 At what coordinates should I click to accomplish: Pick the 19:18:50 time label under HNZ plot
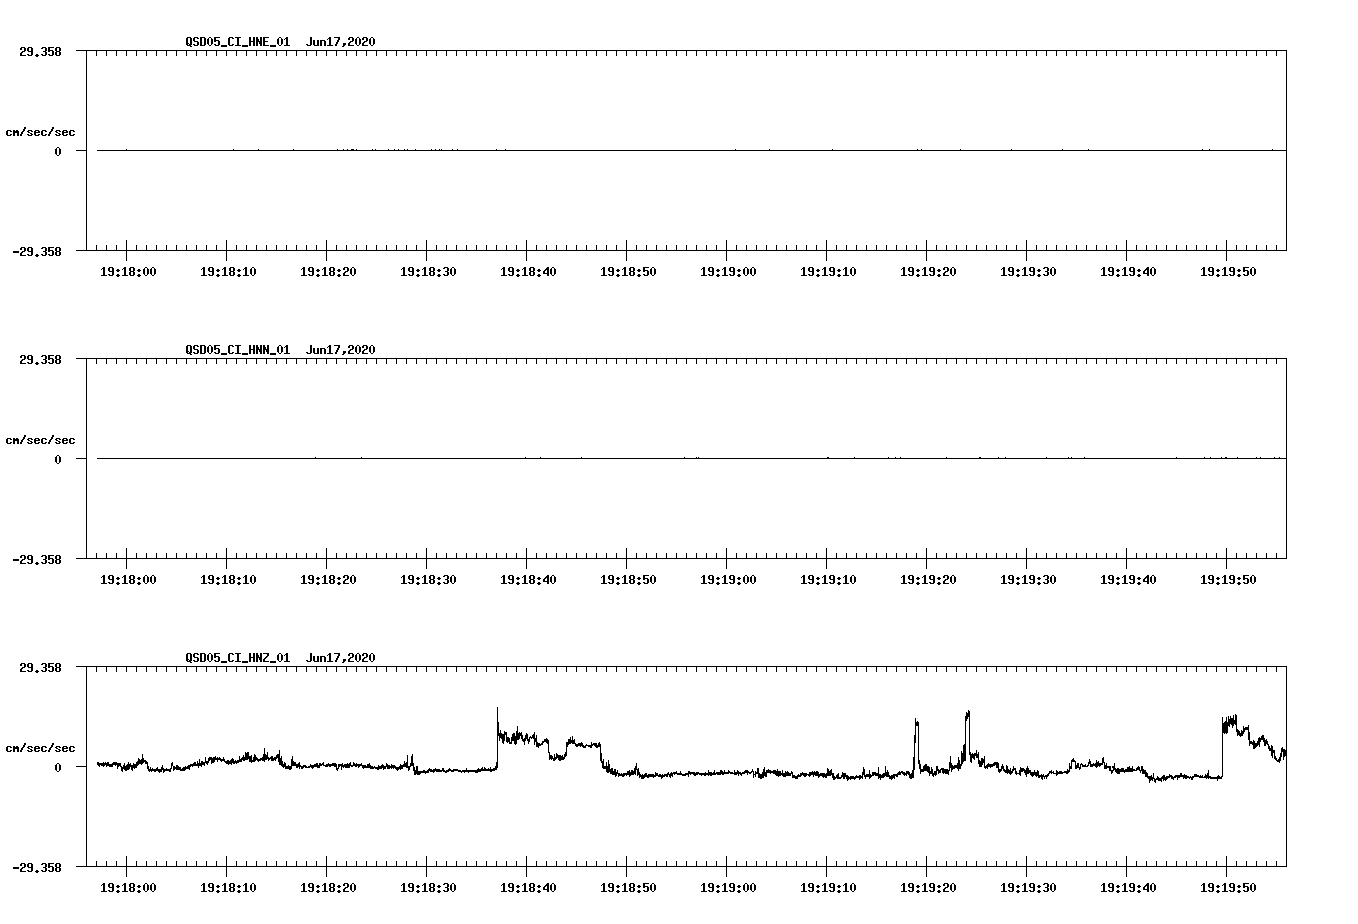coord(628,887)
